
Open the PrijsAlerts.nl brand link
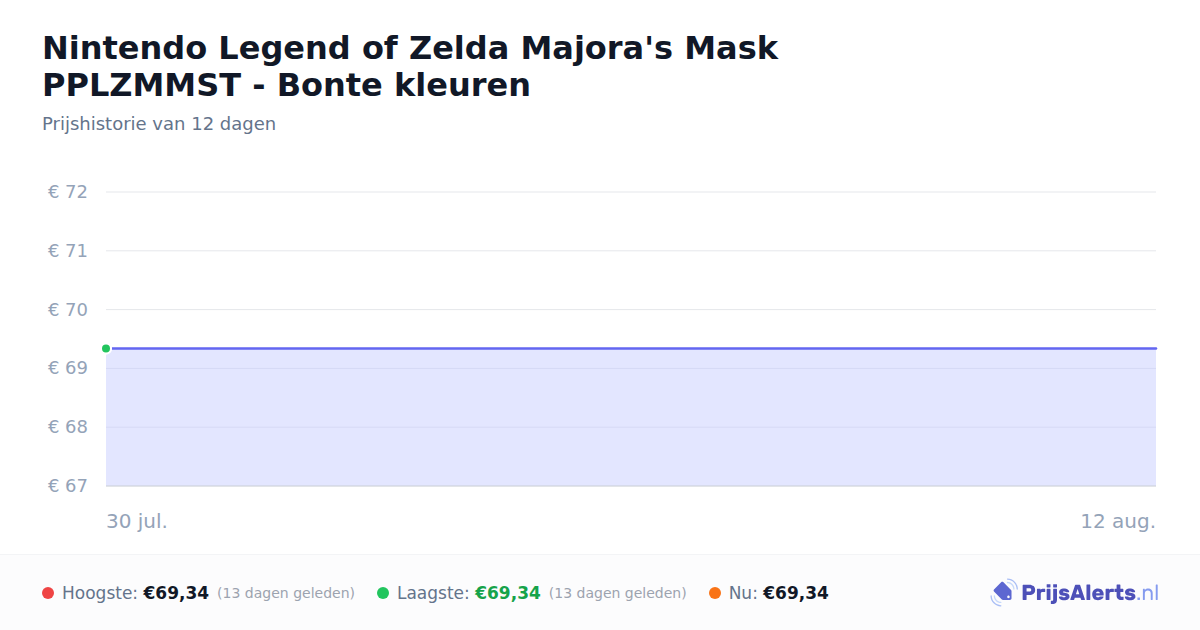(x=1075, y=593)
